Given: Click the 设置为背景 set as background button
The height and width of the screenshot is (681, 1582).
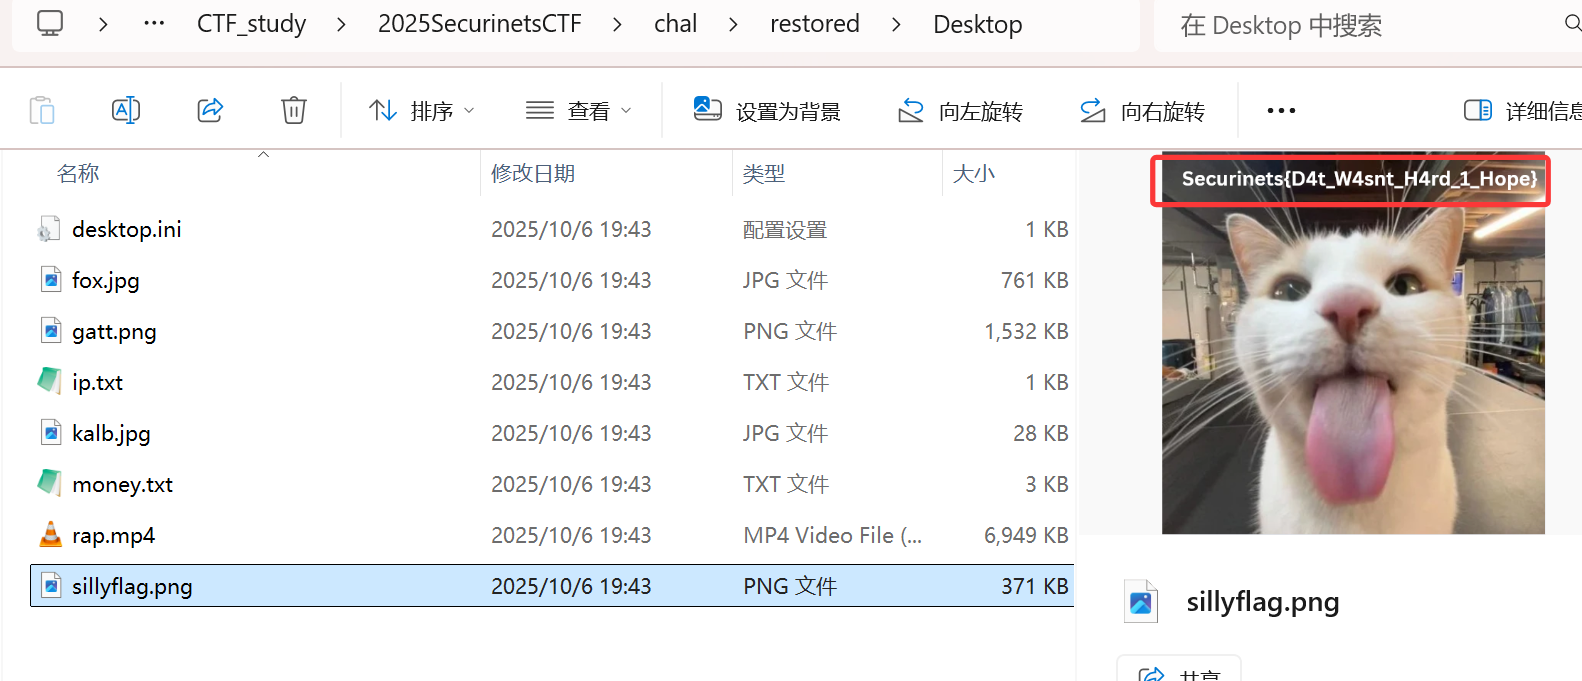Looking at the screenshot, I should pyautogui.click(x=767, y=111).
